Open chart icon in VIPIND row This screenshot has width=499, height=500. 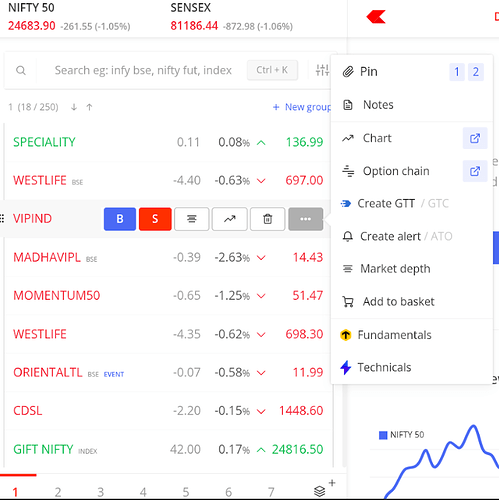pos(230,219)
